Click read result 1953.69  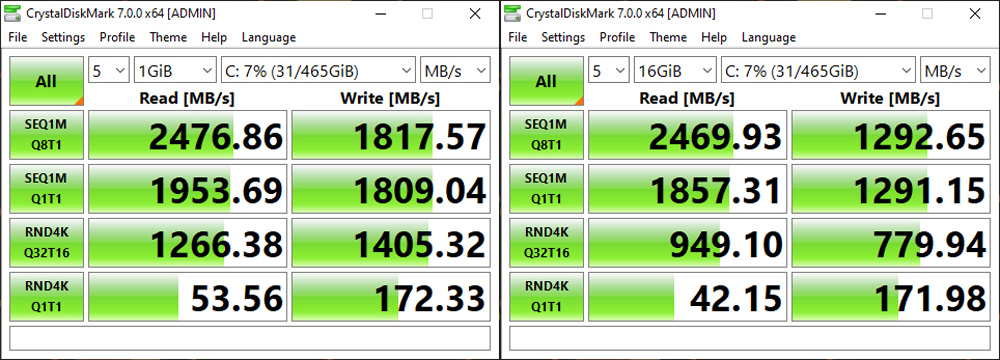[188, 189]
